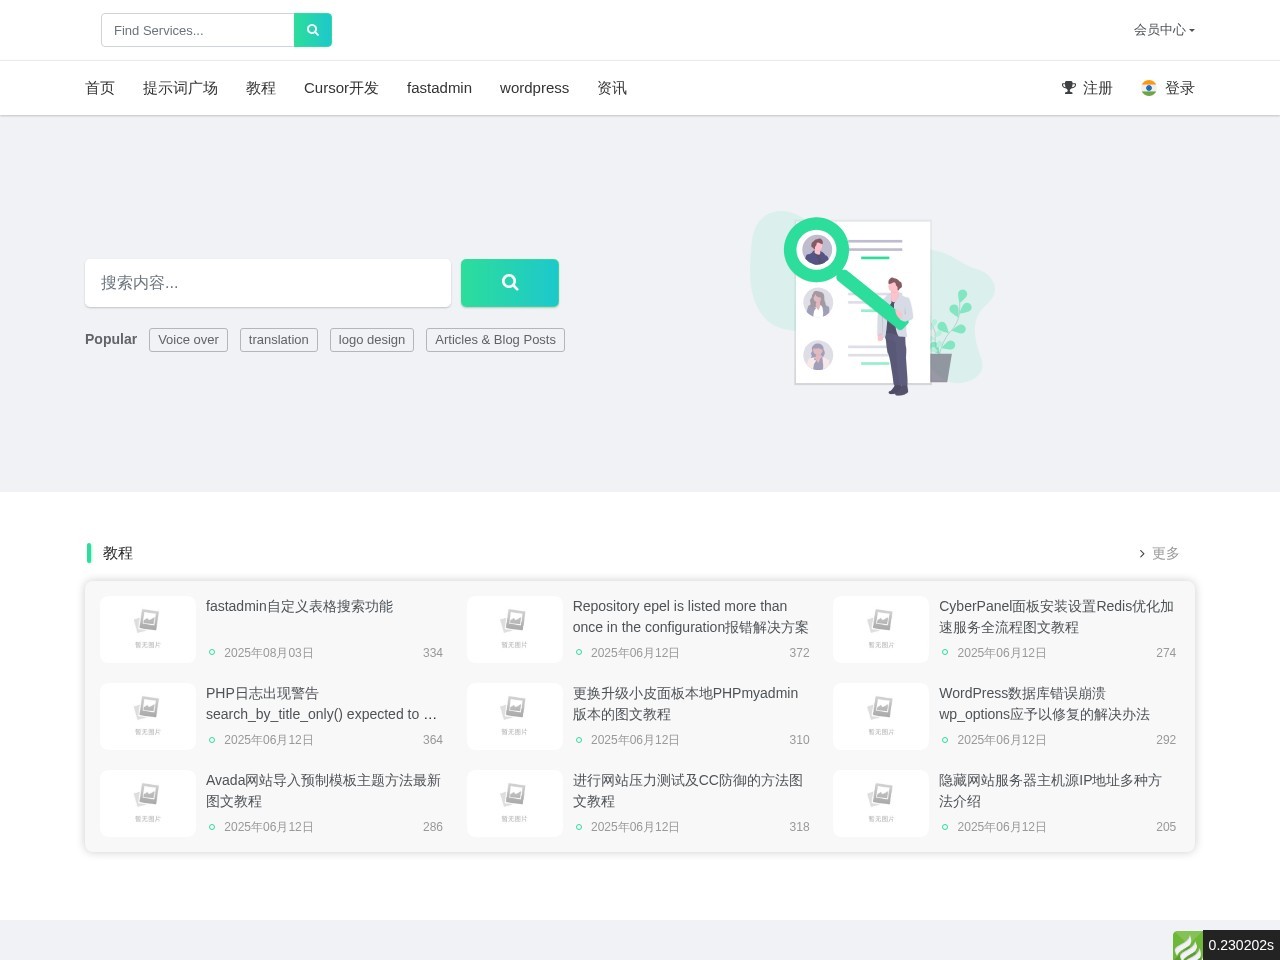The width and height of the screenshot is (1280, 960).
Task: Select 提示词广场 in the top menu
Action: click(x=180, y=88)
